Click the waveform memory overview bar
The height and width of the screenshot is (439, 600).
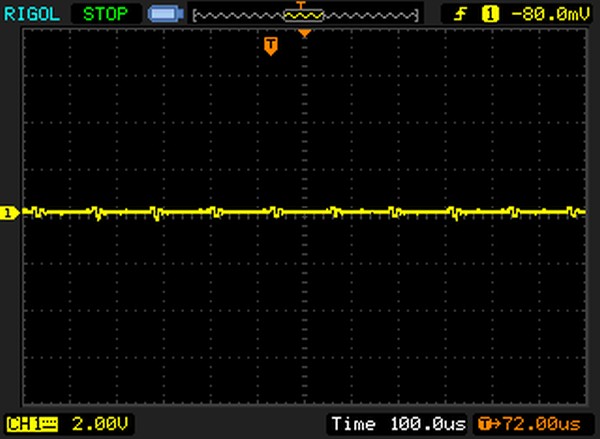pos(305,15)
